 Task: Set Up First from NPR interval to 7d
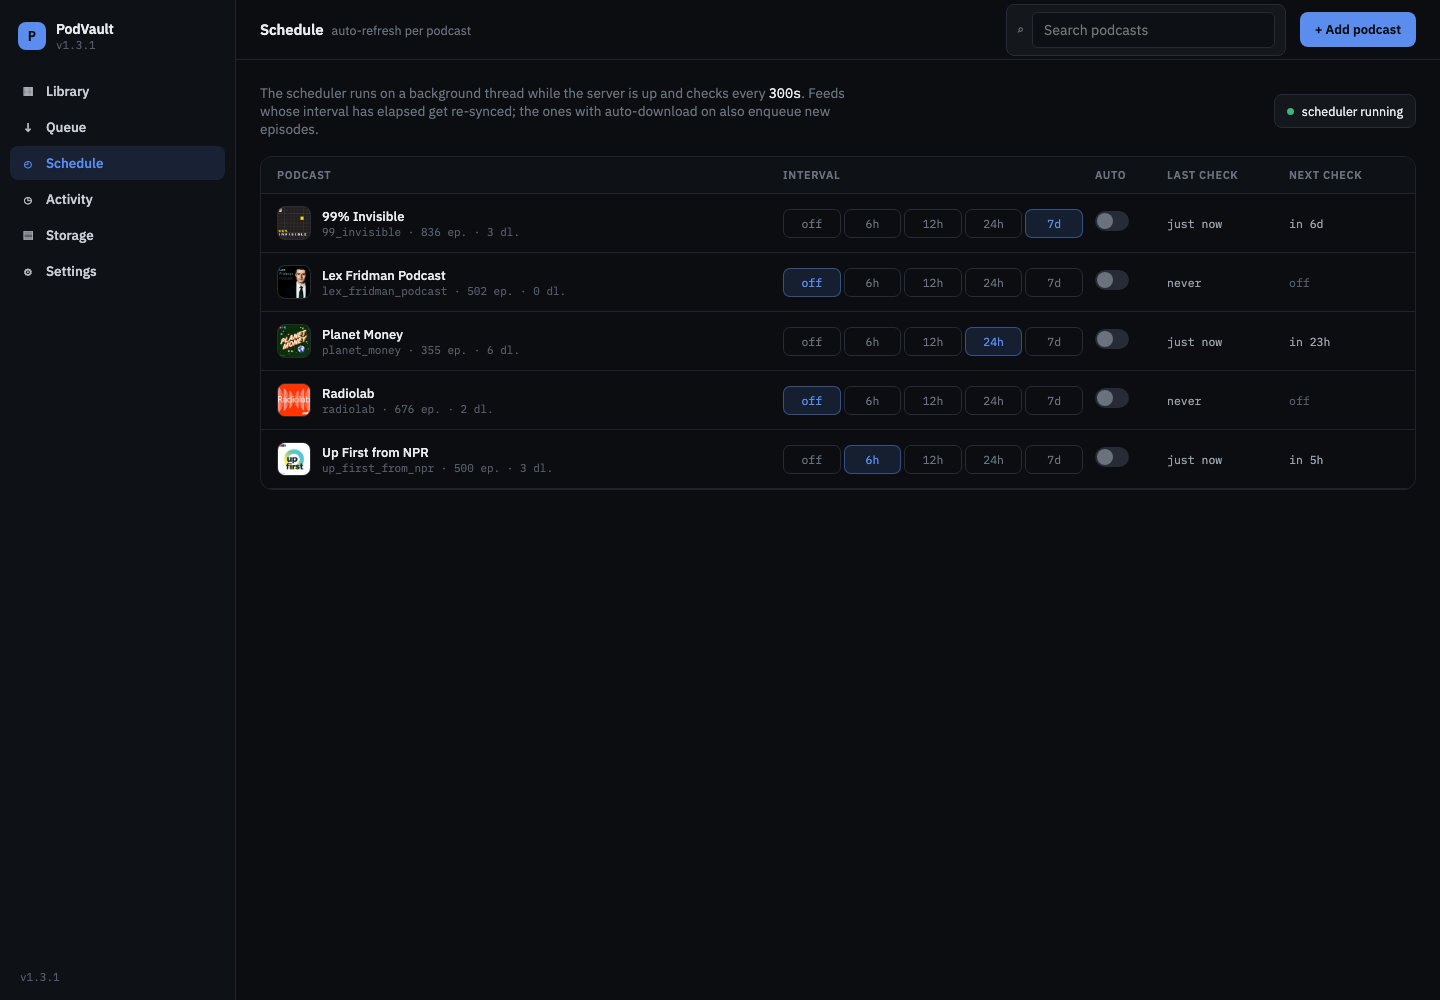click(1054, 460)
